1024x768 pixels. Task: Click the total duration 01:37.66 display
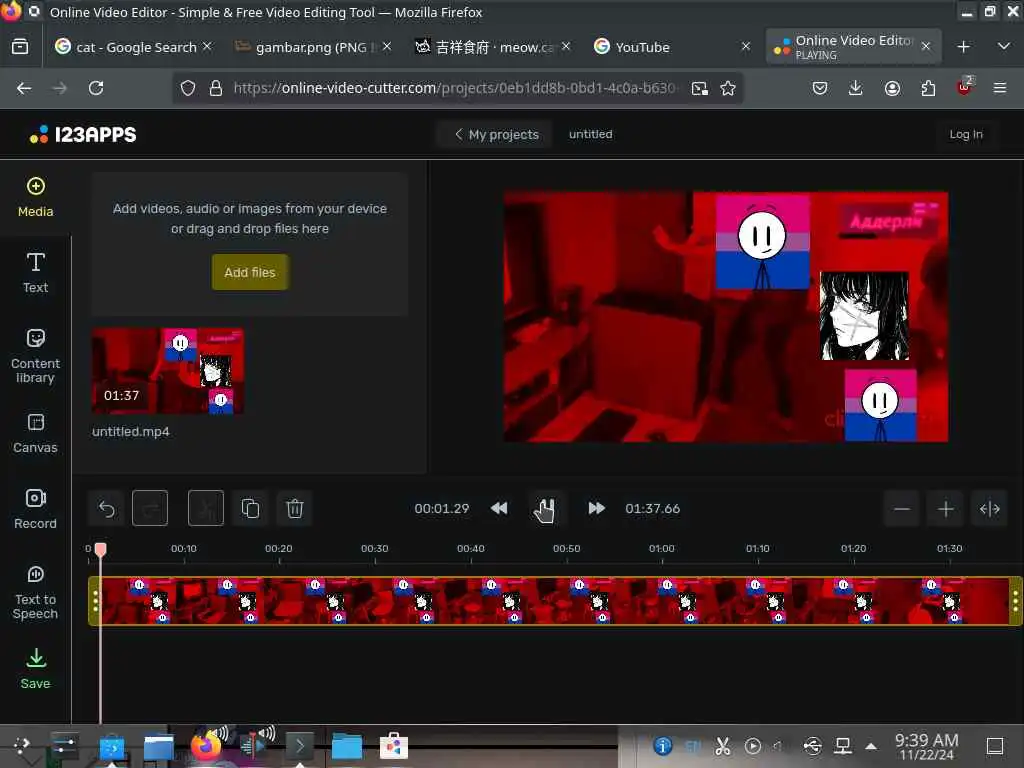tap(652, 509)
